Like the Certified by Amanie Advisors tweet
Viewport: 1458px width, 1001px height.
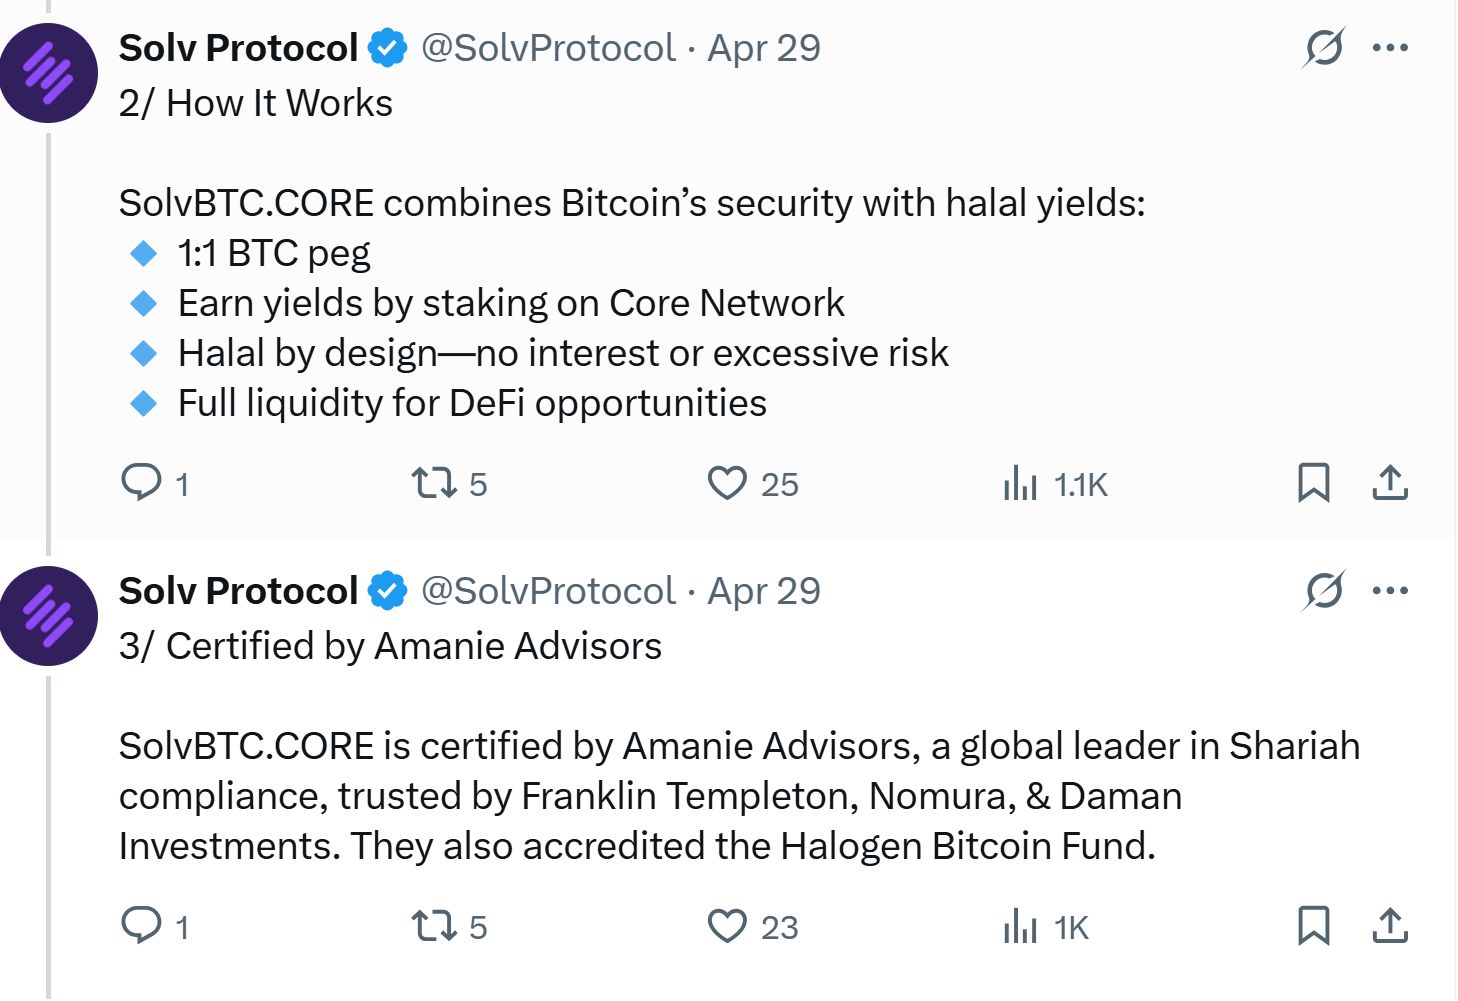[729, 927]
